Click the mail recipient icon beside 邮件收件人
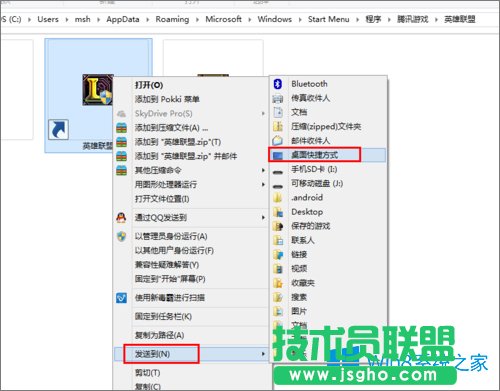Screen dimensions: 500x391 point(278,141)
